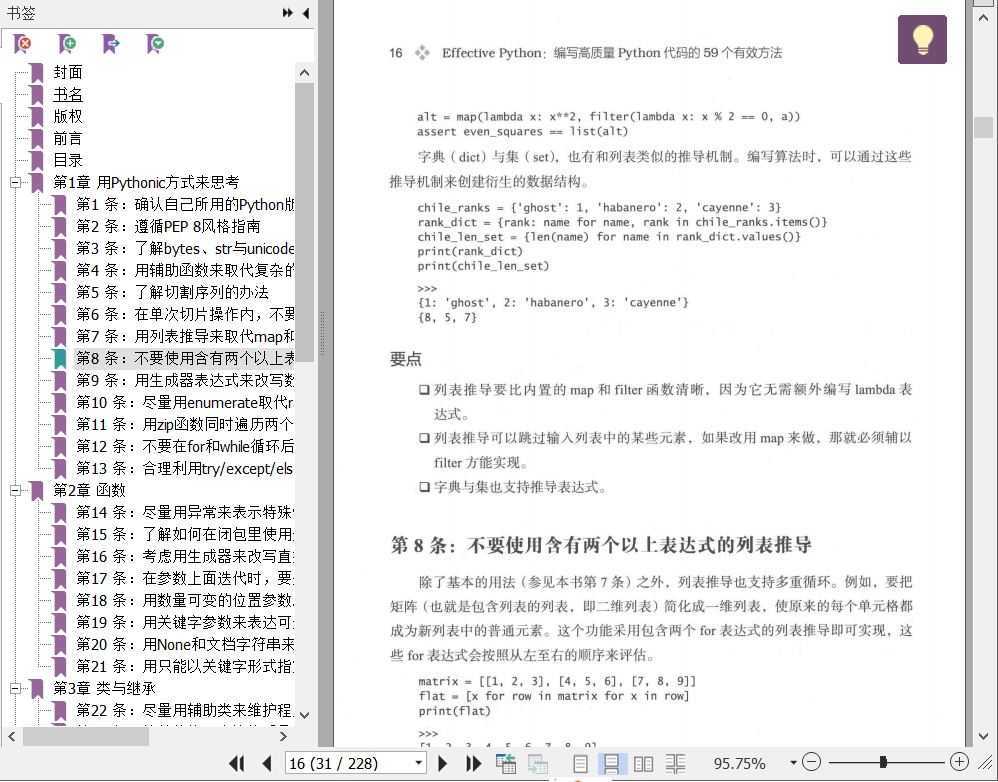
Task: Click the document vertical scrollbar thumb
Action: (983, 127)
